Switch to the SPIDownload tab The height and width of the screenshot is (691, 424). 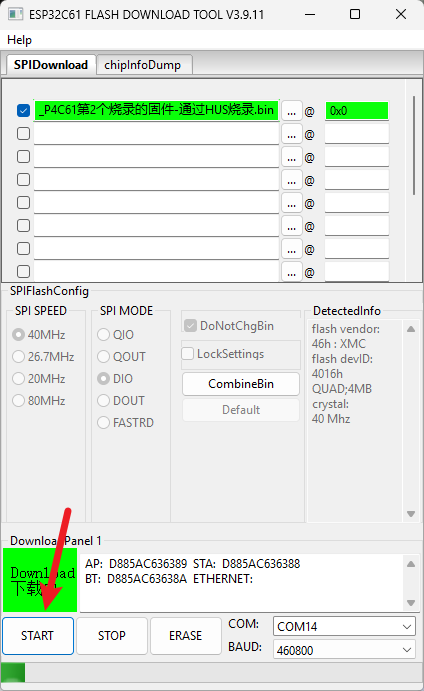(x=51, y=65)
